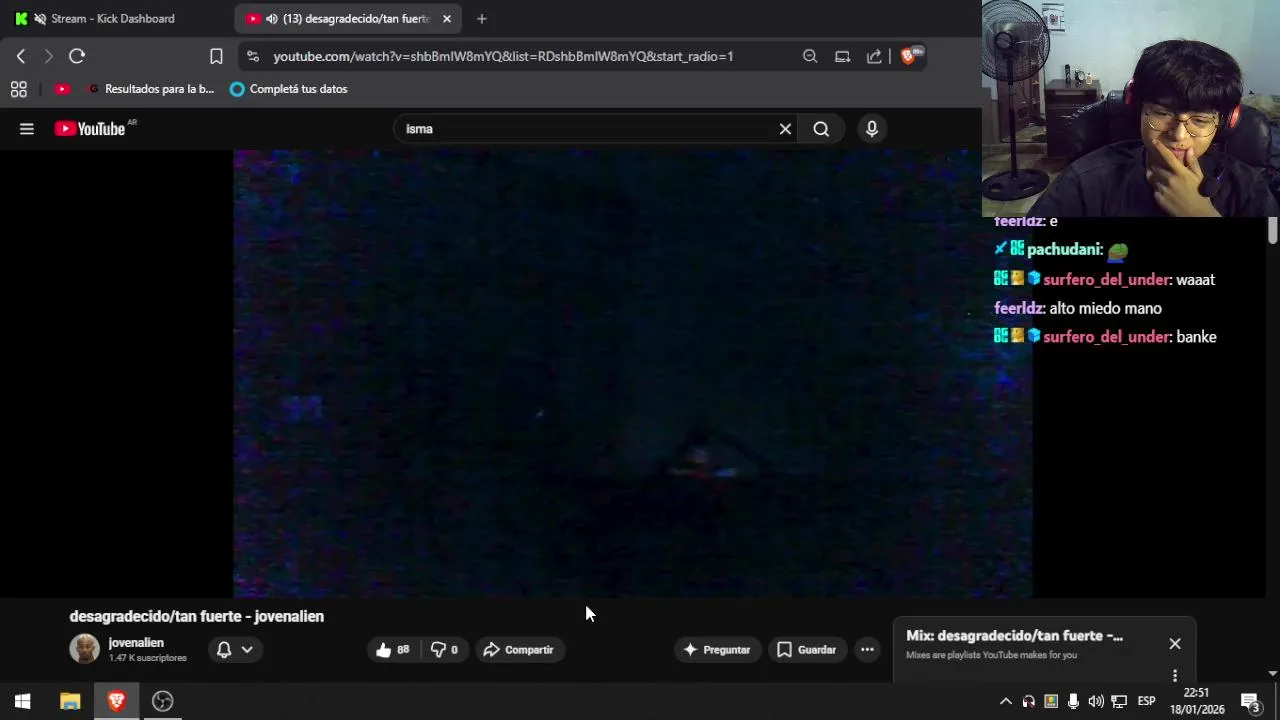
Task: Close the YouTube browser tab
Action: (447, 19)
